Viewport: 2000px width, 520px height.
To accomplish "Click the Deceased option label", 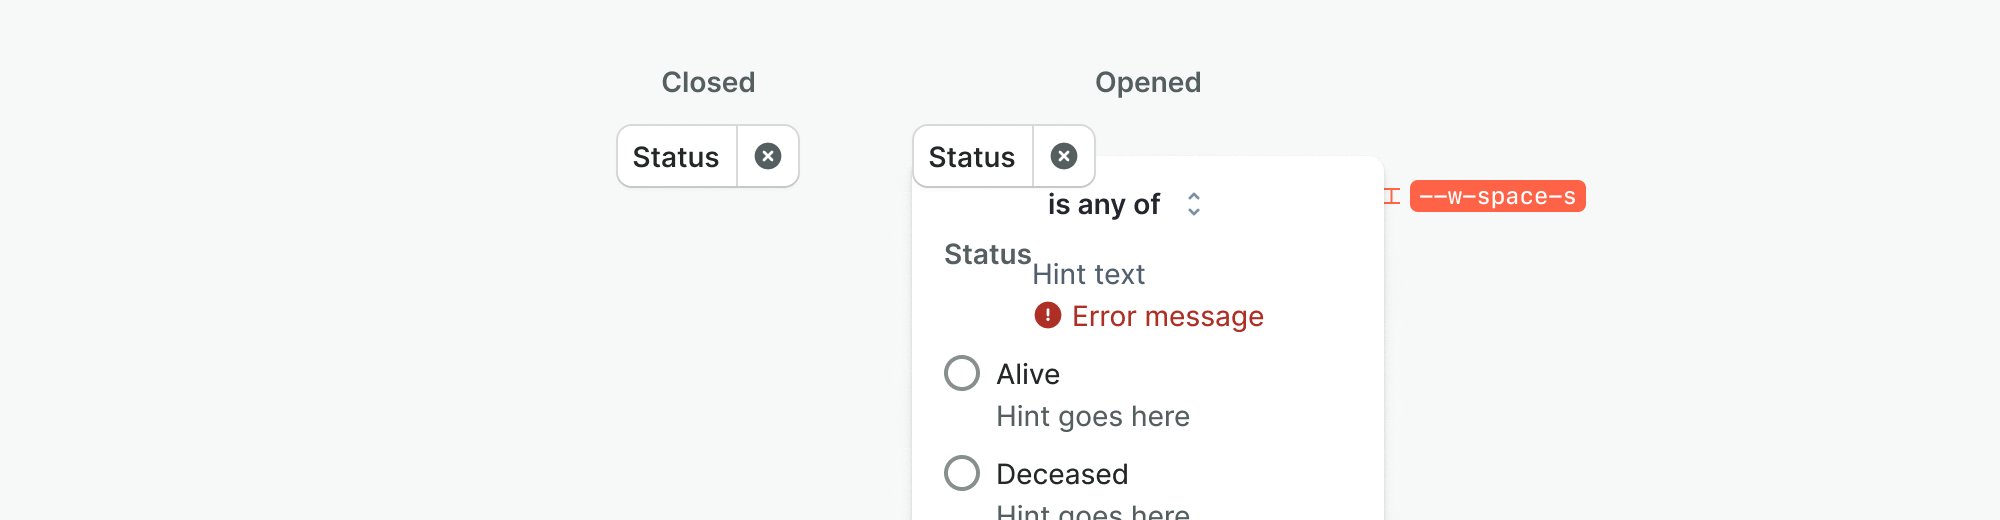I will [1061, 474].
